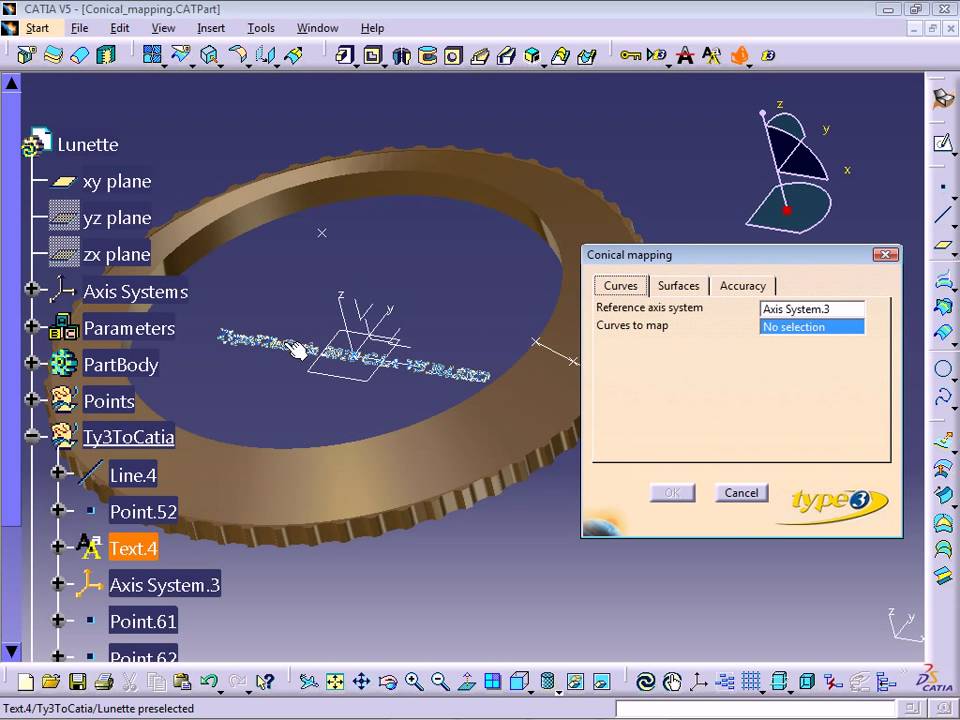Click the Zoom In magnifier icon
This screenshot has height=720, width=960.
[414, 681]
